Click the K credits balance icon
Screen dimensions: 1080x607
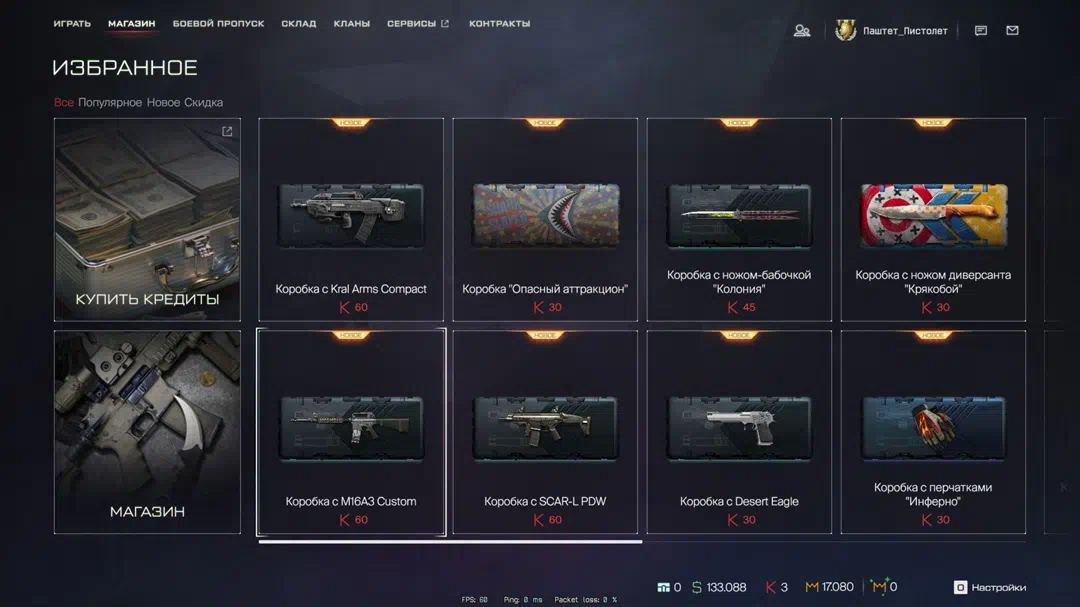coord(770,587)
